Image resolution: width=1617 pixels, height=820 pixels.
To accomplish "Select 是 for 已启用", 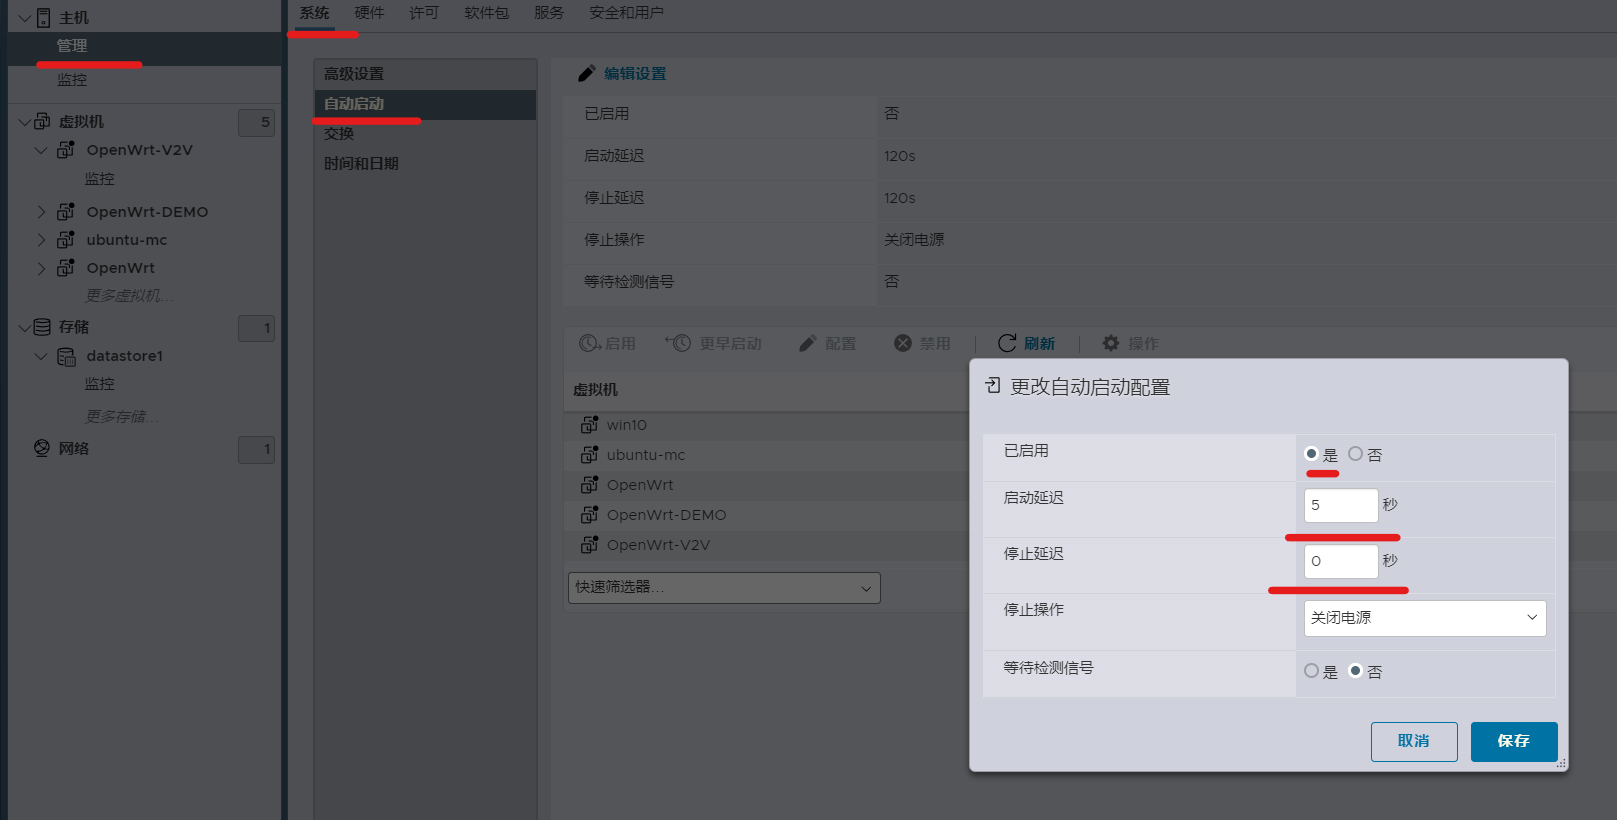I will [1312, 454].
